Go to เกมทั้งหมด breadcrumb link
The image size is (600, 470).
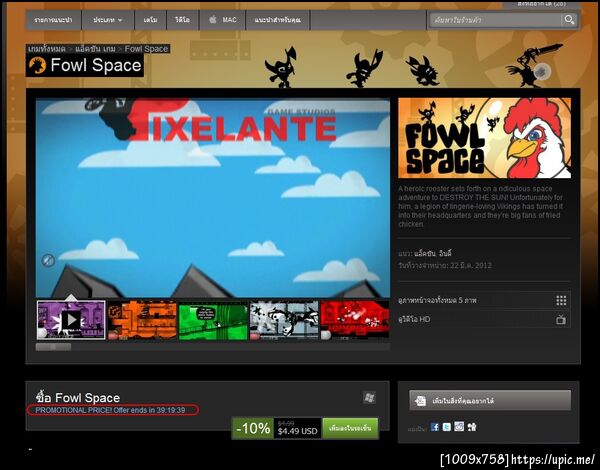(x=47, y=49)
